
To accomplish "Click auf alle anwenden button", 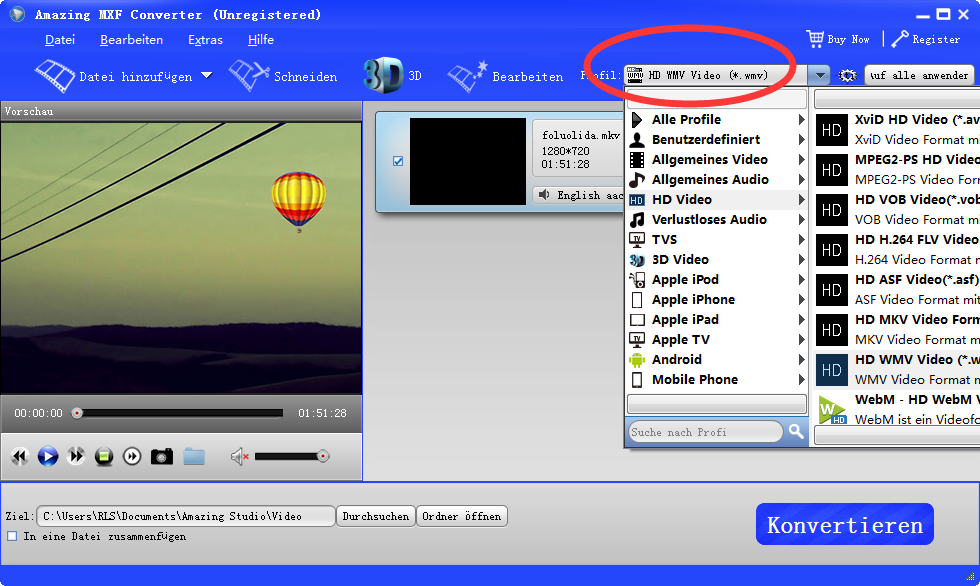I will coord(919,76).
